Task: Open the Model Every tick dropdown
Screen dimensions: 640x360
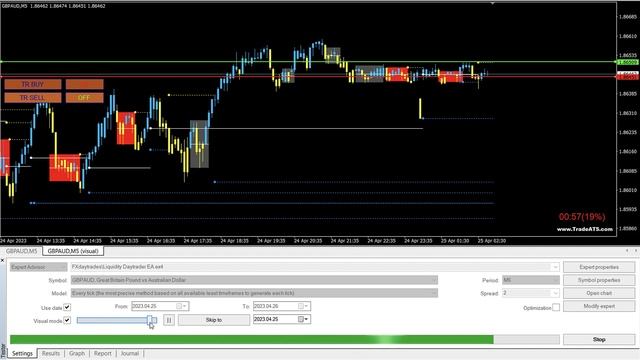Action: pos(254,293)
